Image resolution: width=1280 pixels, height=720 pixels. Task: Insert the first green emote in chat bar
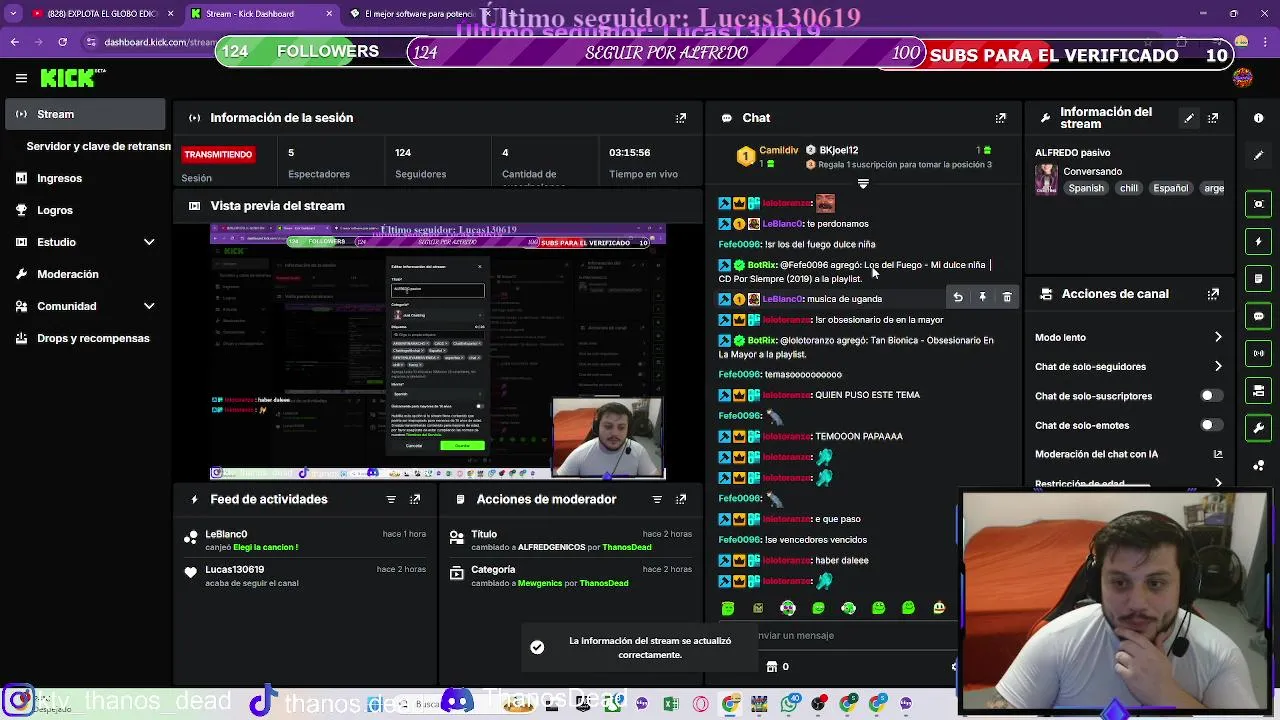pyautogui.click(x=728, y=608)
